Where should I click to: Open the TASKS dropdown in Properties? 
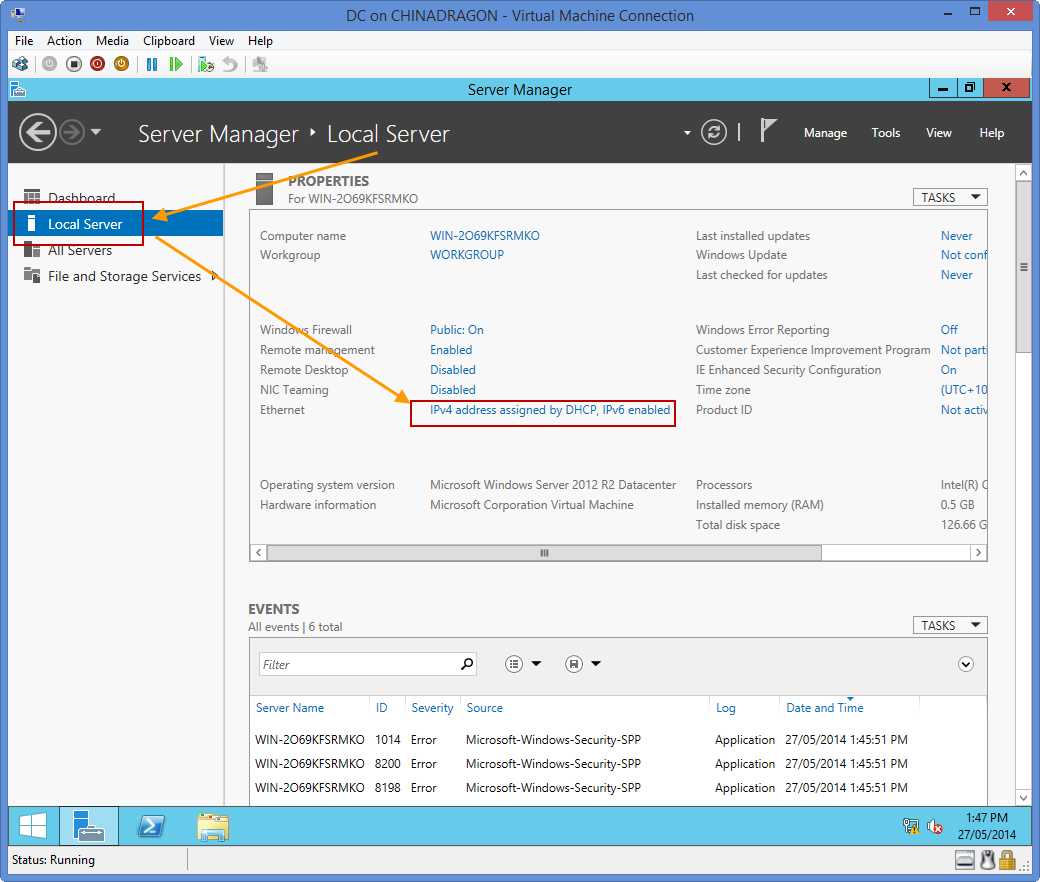[950, 198]
